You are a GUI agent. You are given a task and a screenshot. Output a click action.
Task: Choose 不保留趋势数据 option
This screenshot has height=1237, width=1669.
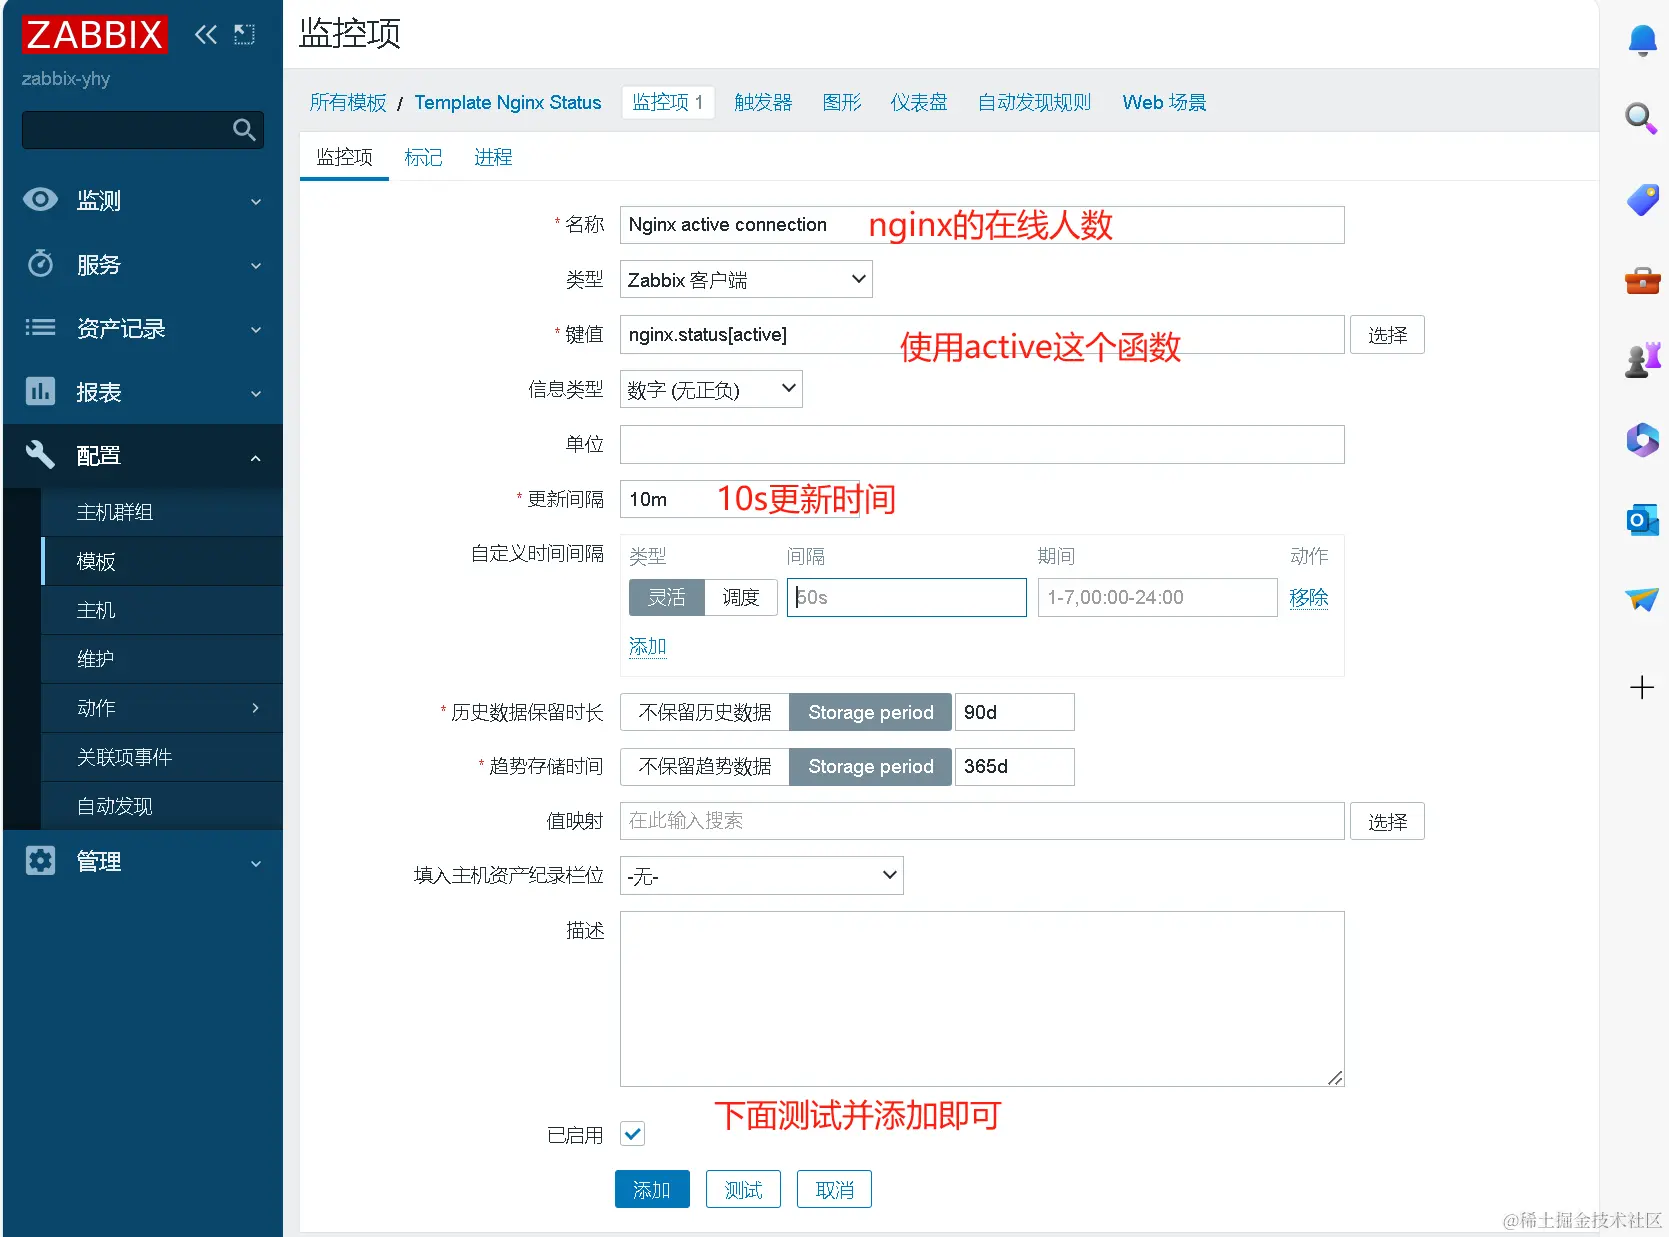pyautogui.click(x=705, y=766)
